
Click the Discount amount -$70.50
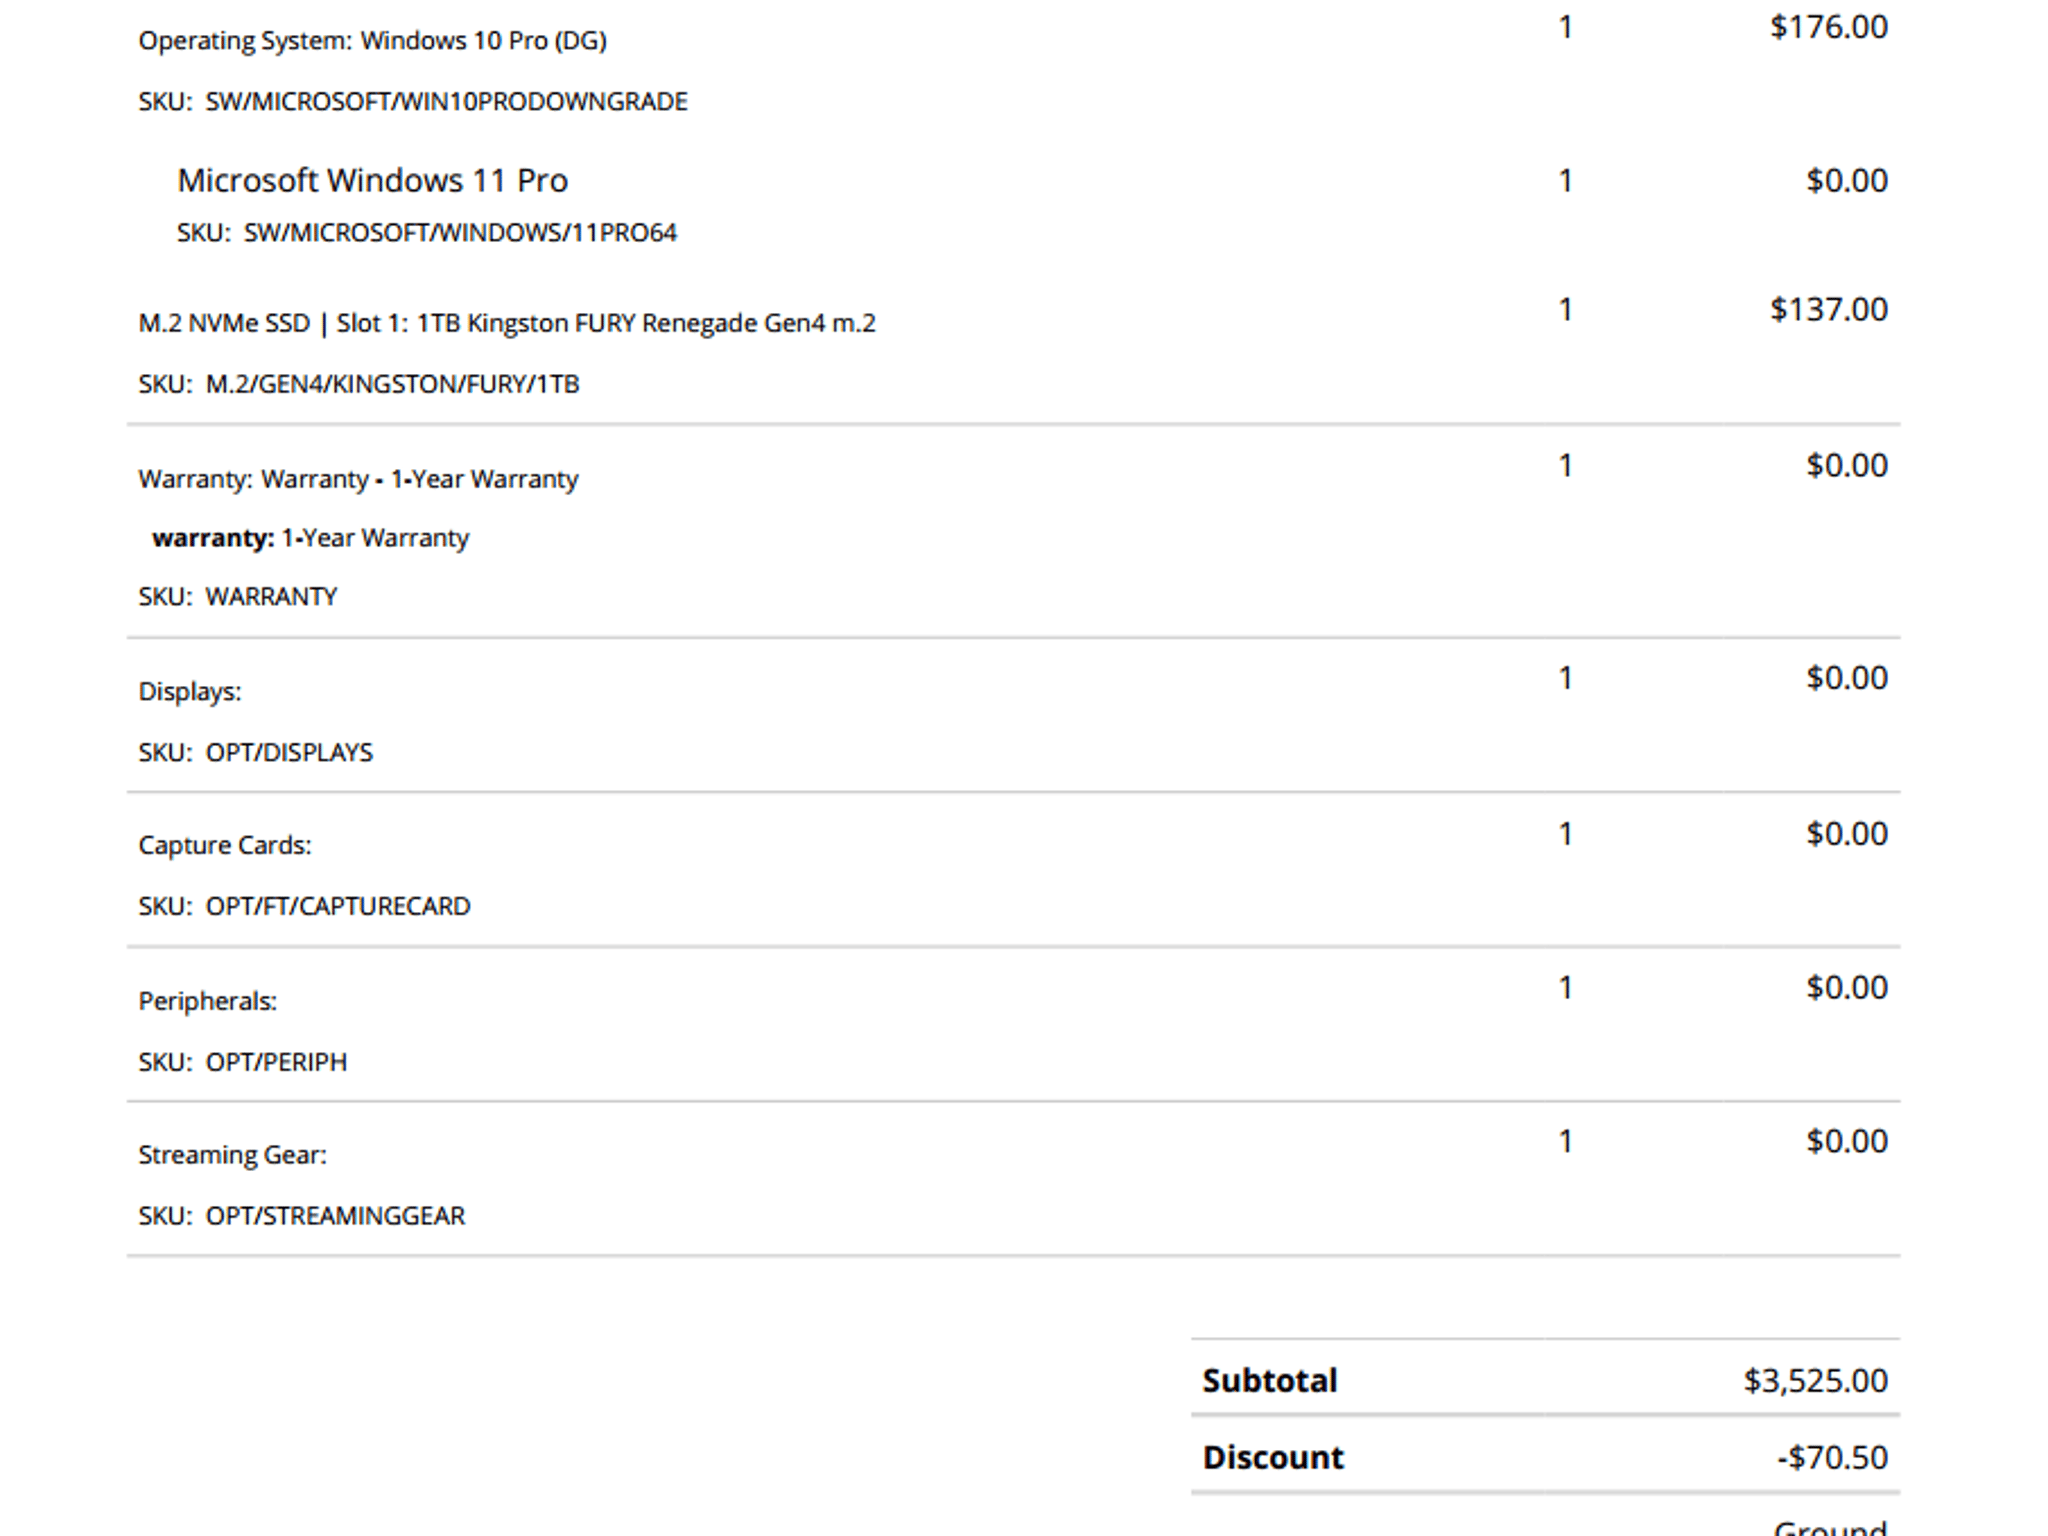pos(1833,1458)
